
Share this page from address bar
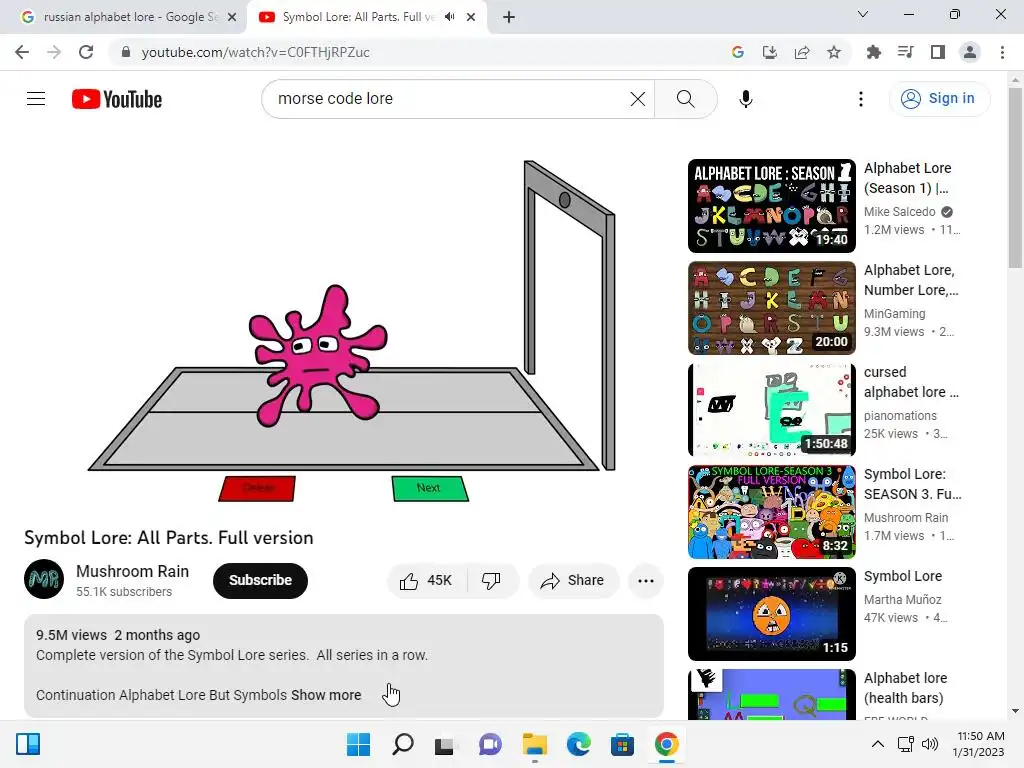click(x=802, y=52)
